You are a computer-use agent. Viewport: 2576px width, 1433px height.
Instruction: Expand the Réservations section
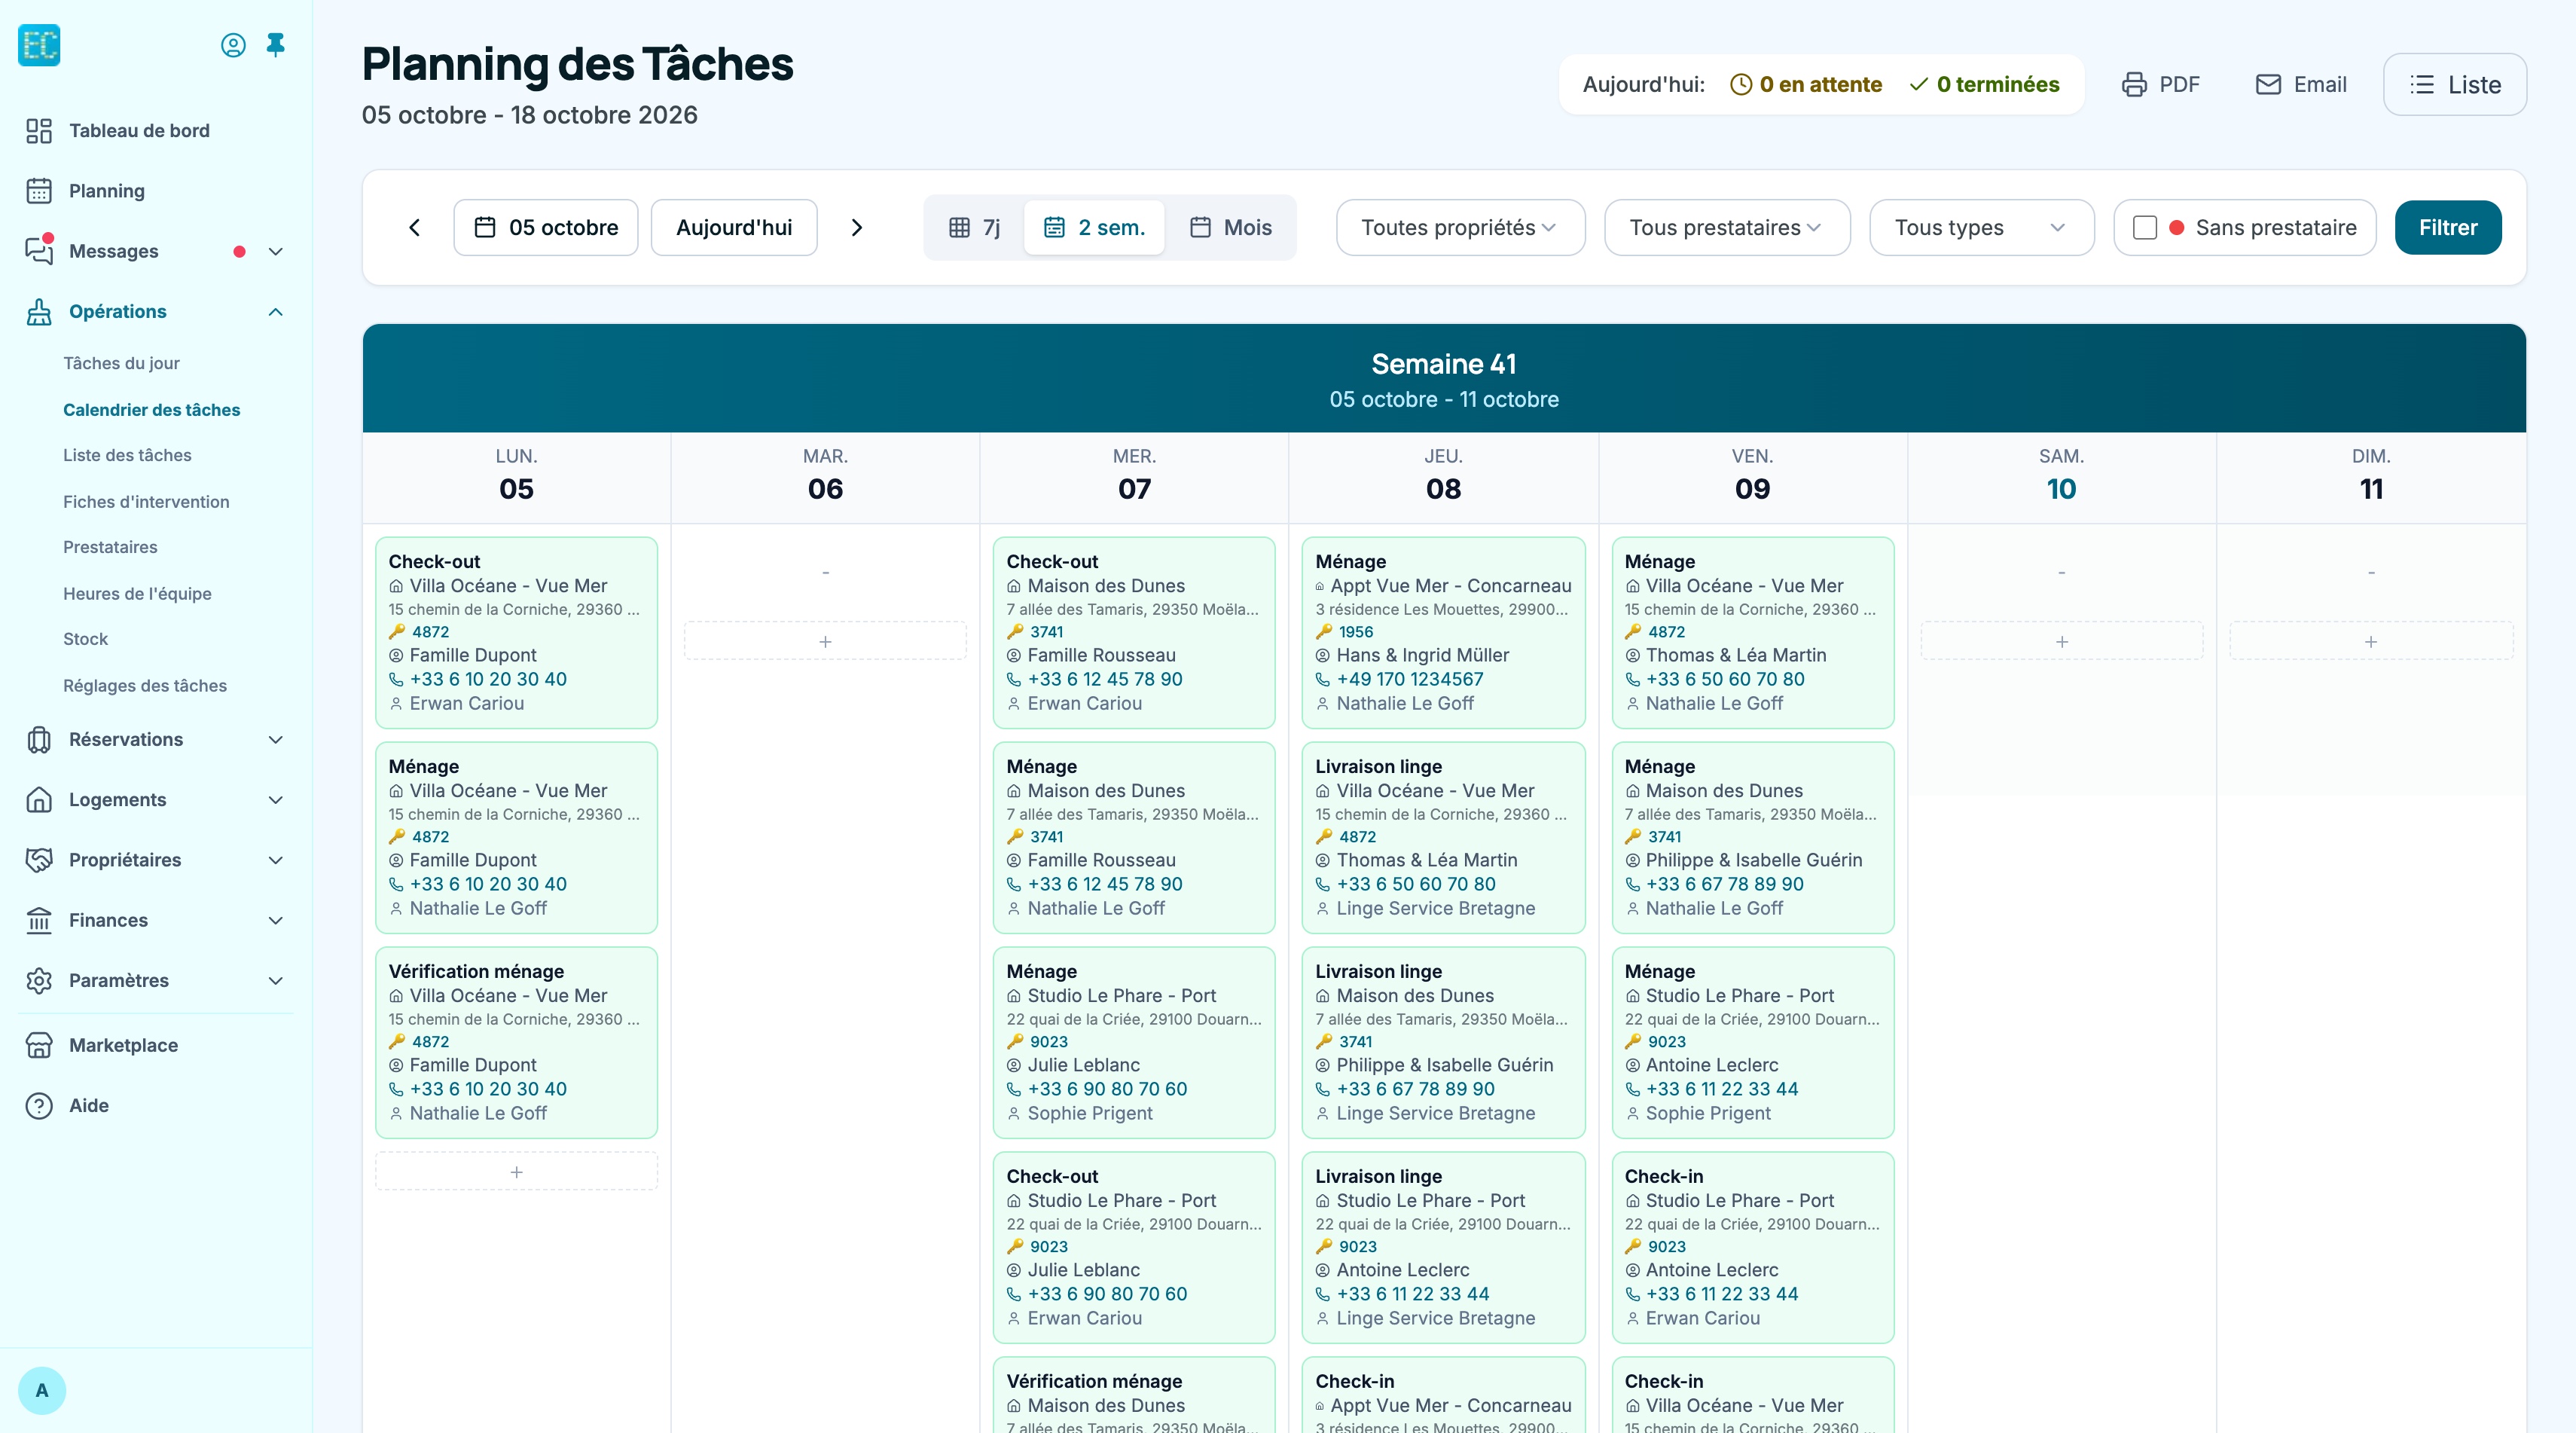[276, 740]
